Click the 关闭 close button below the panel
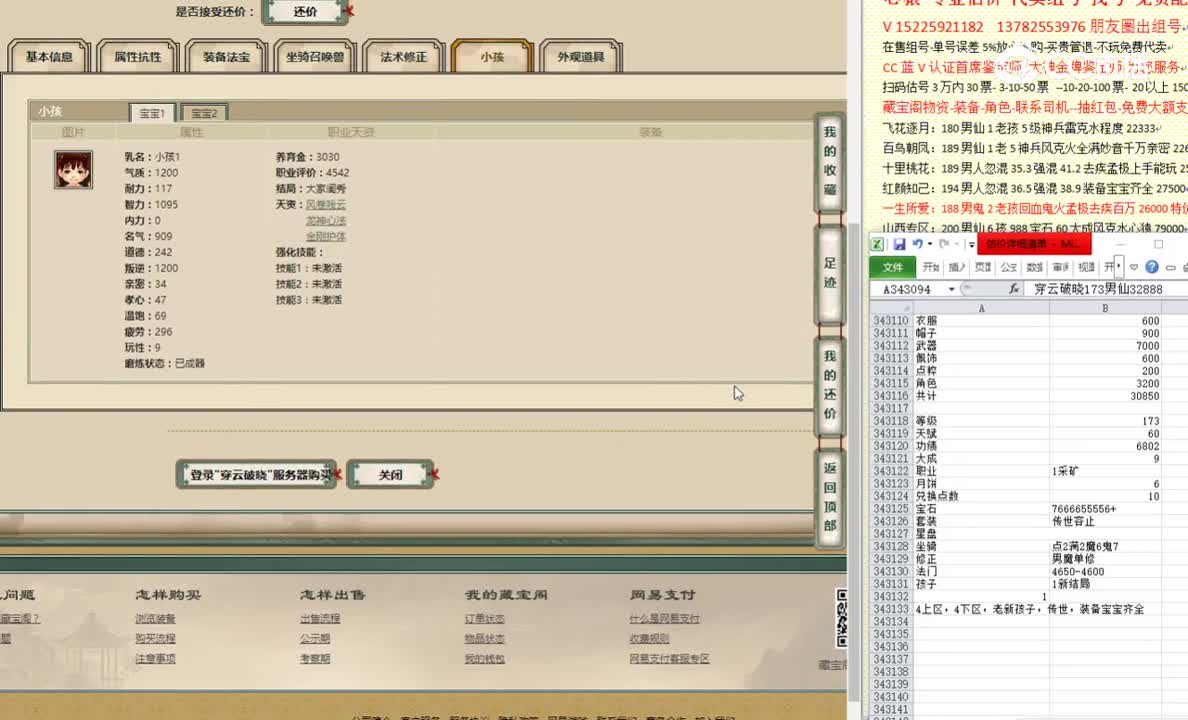This screenshot has width=1188, height=720. coord(390,474)
